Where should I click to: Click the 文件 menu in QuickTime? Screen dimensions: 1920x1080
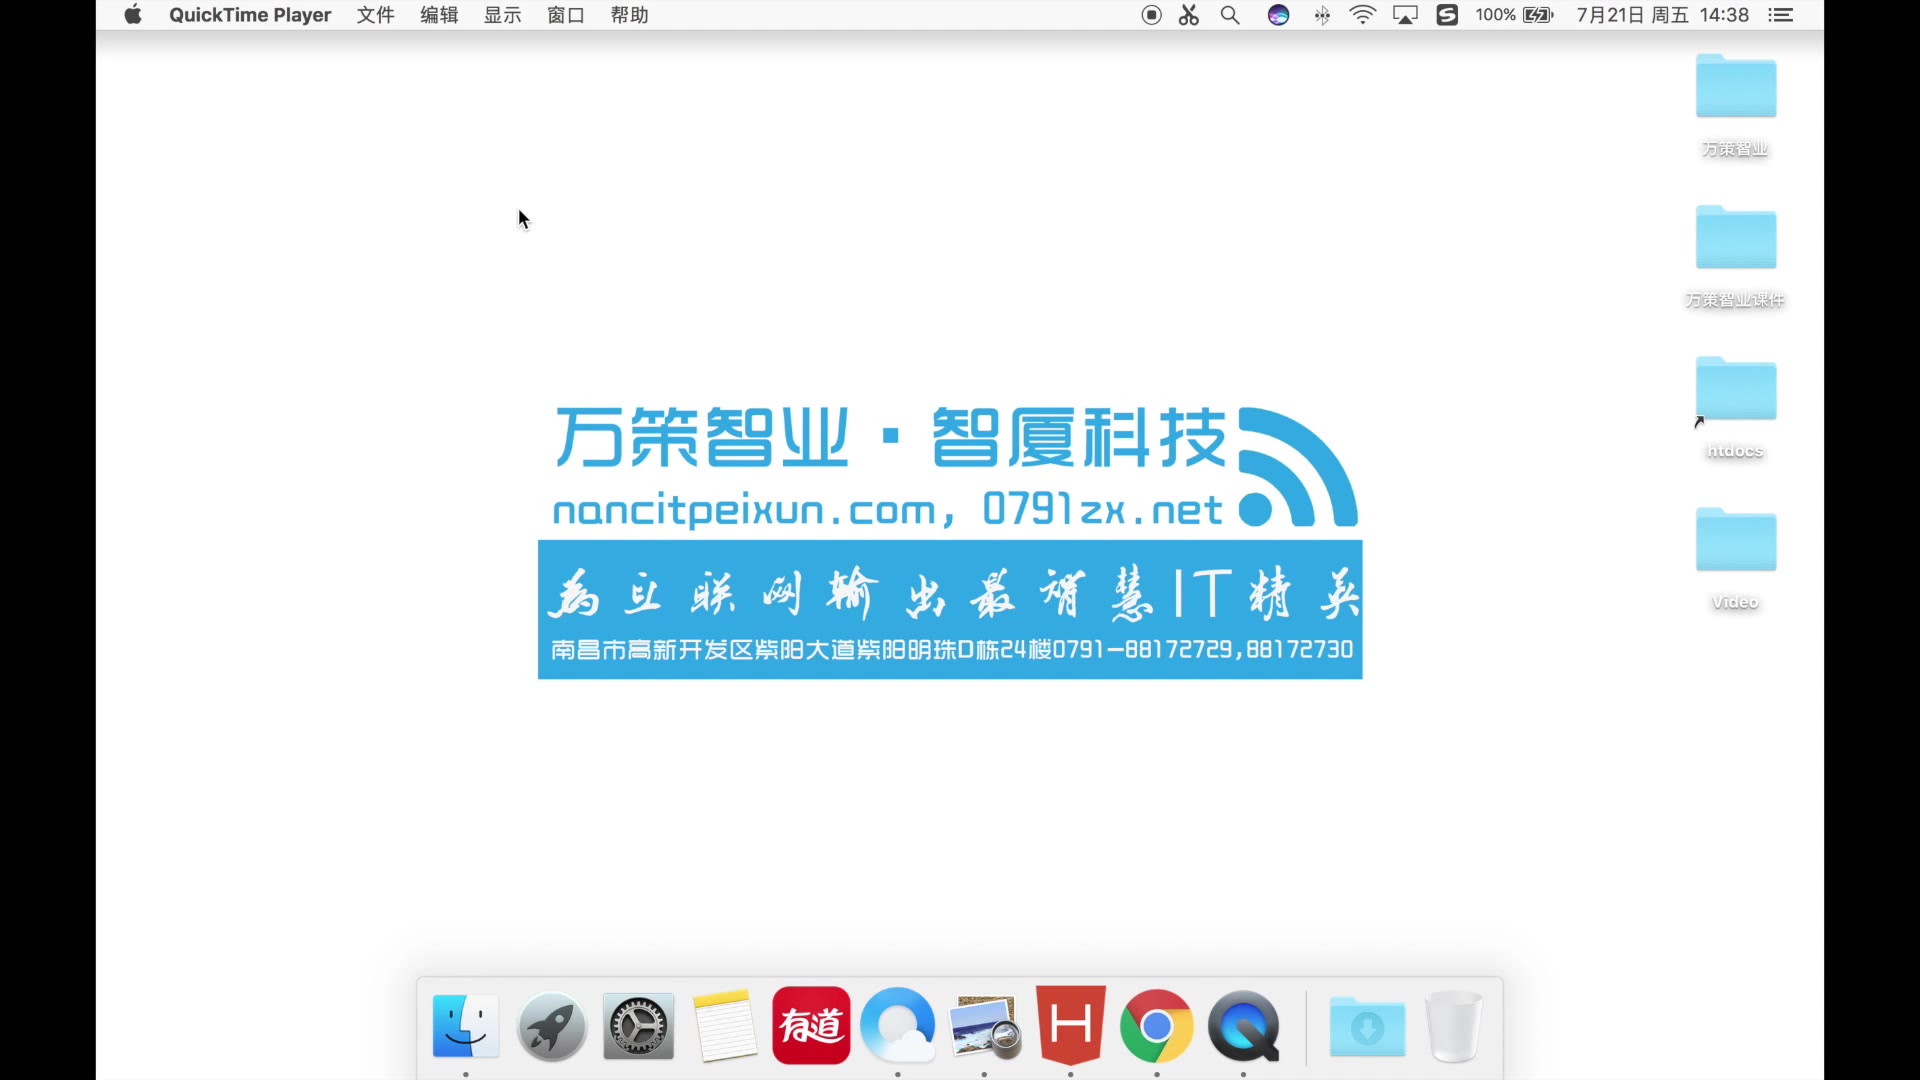coord(375,15)
